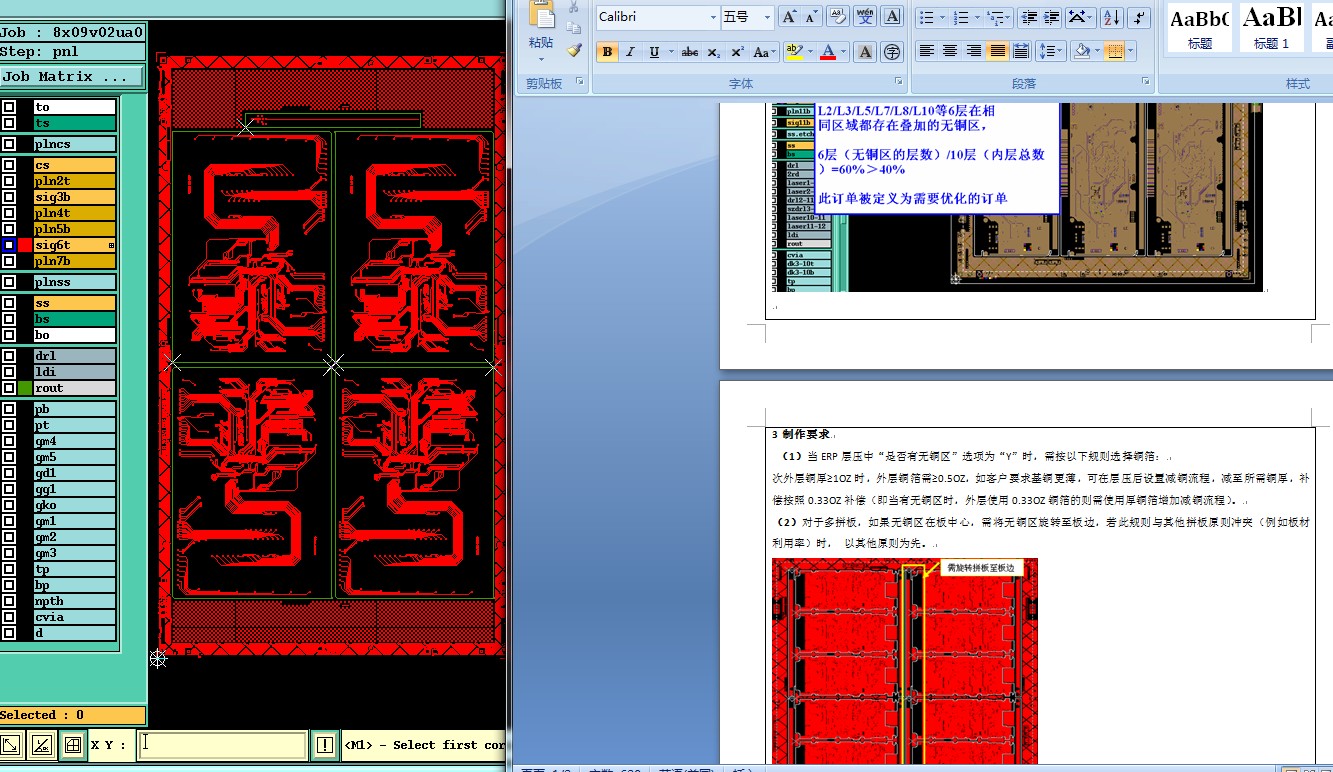
Task: Click the grid snap icon beside X Y
Action: [72, 744]
